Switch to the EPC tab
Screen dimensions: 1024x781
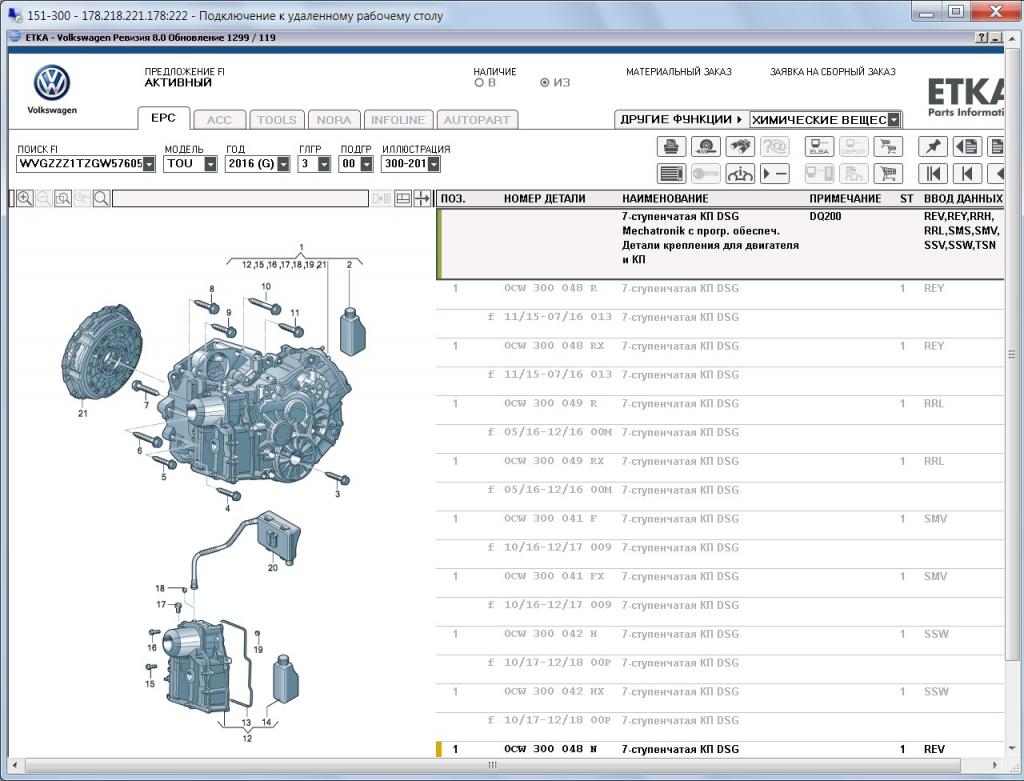point(163,118)
